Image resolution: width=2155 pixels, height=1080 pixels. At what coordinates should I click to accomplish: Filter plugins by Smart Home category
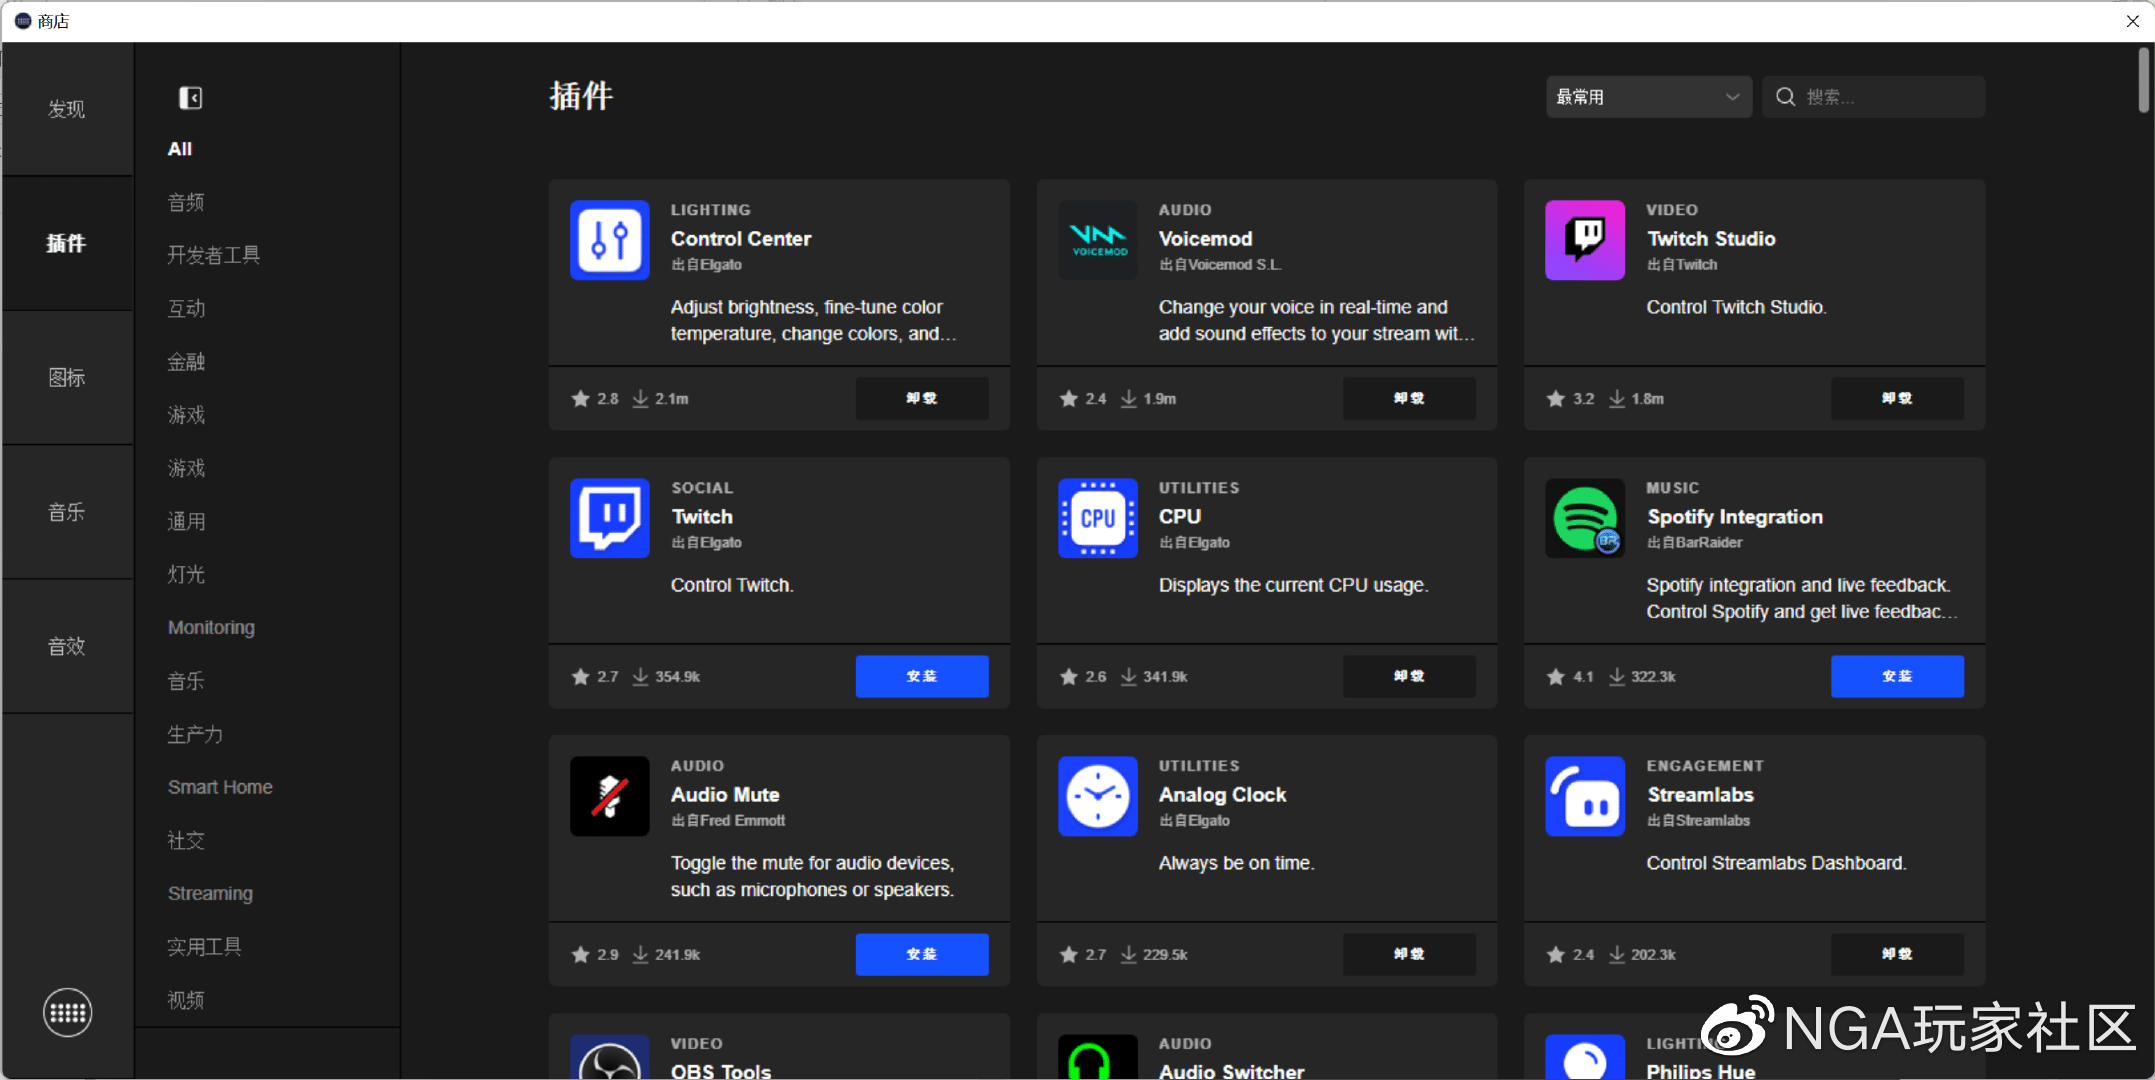tap(220, 787)
